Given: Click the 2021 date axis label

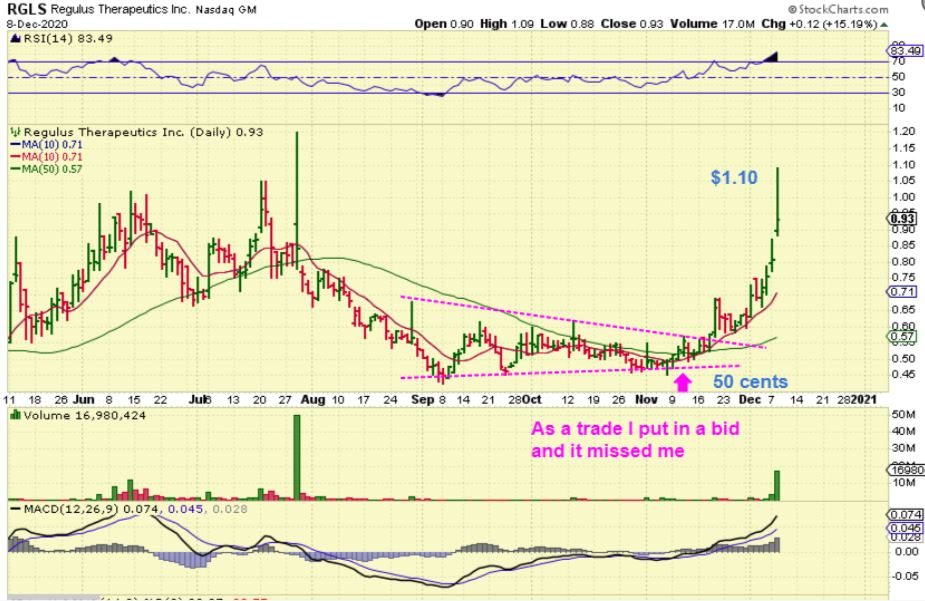Looking at the screenshot, I should pyautogui.click(x=864, y=399).
